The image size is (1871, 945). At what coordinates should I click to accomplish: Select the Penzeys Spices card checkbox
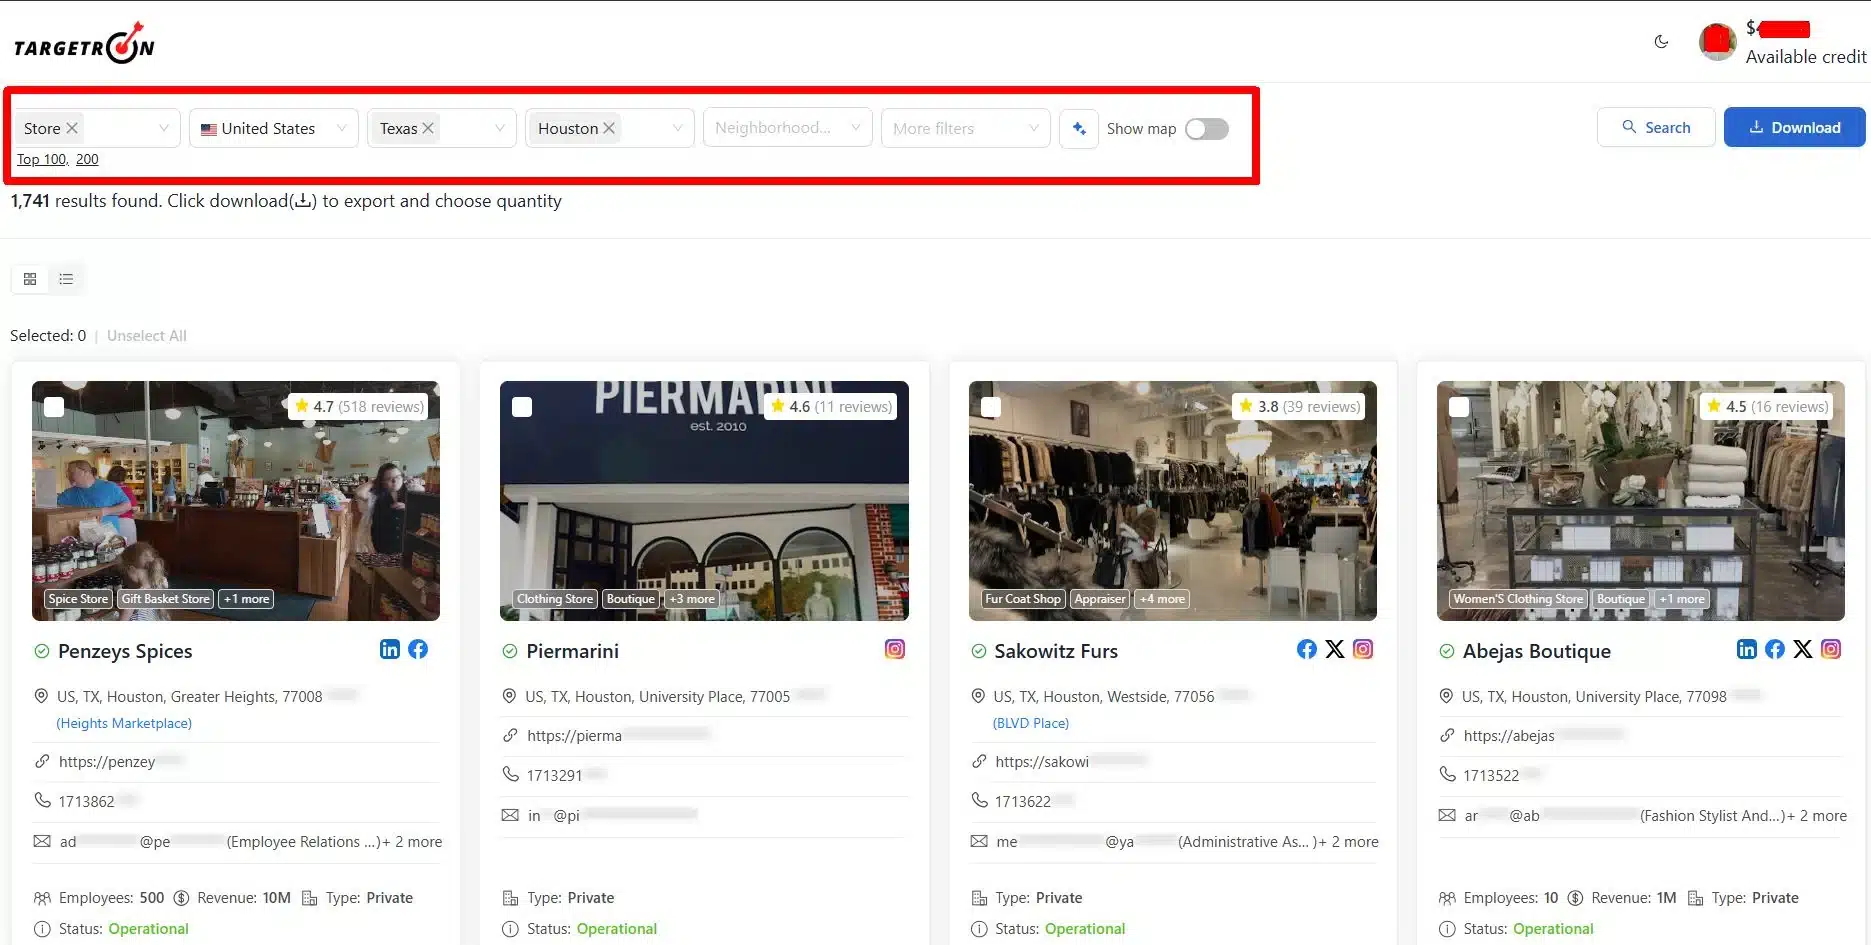(54, 407)
